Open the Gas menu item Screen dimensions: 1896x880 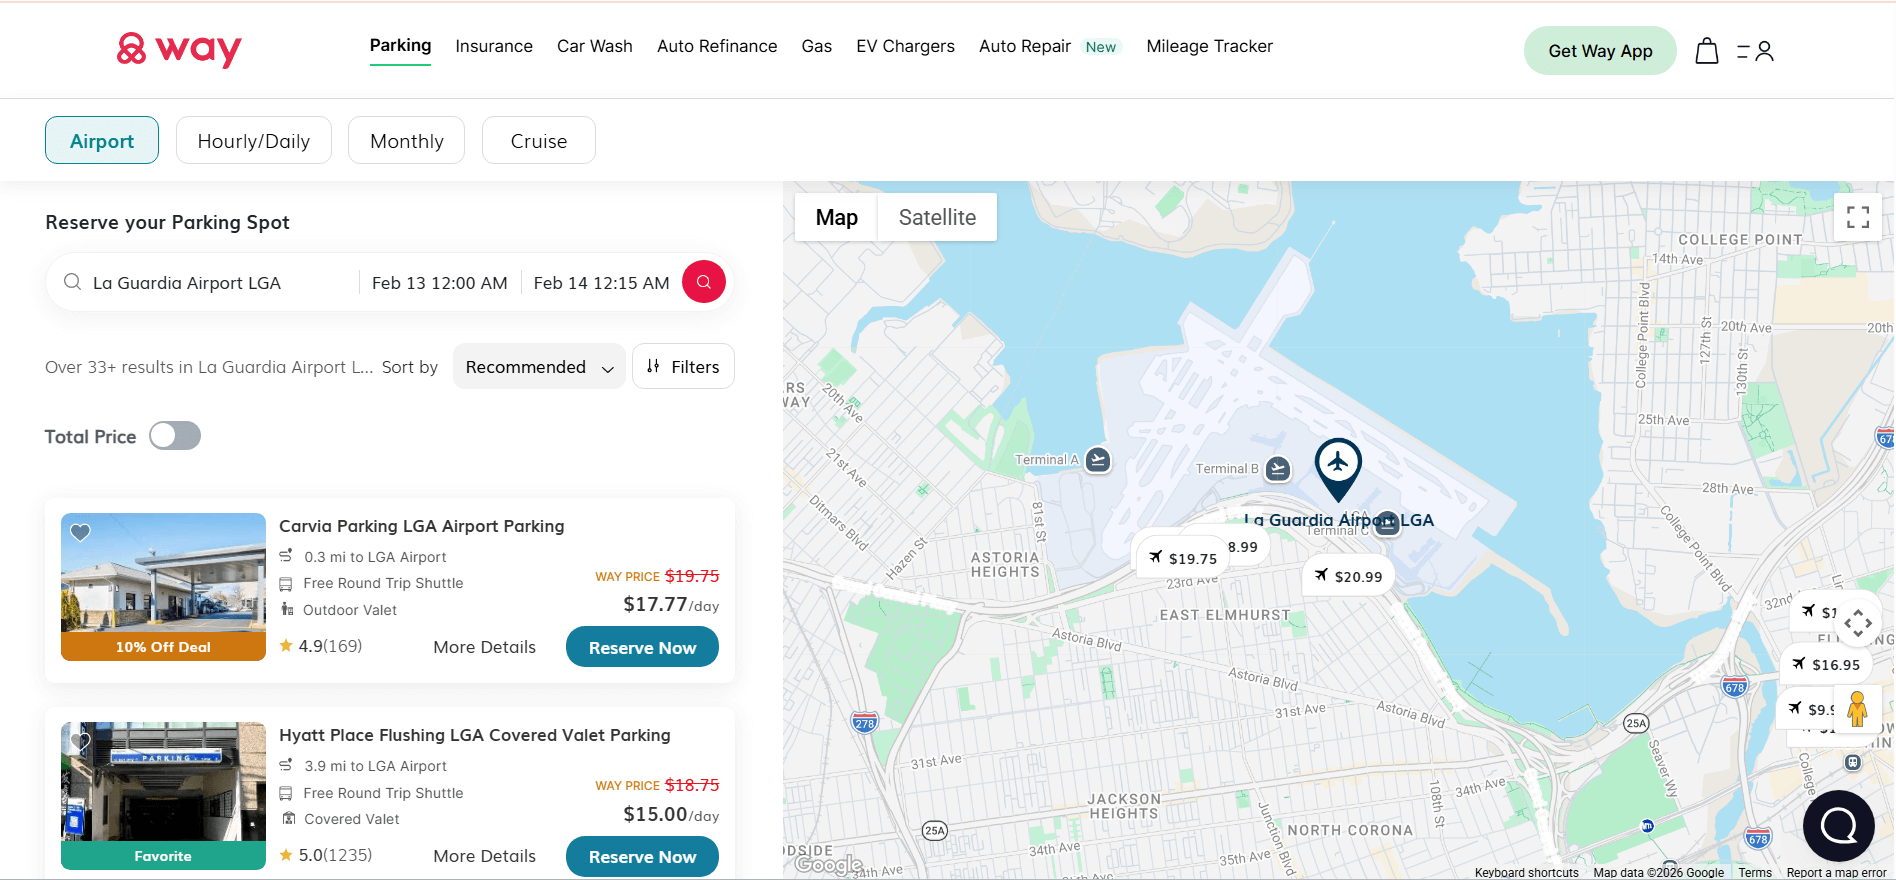(x=817, y=46)
